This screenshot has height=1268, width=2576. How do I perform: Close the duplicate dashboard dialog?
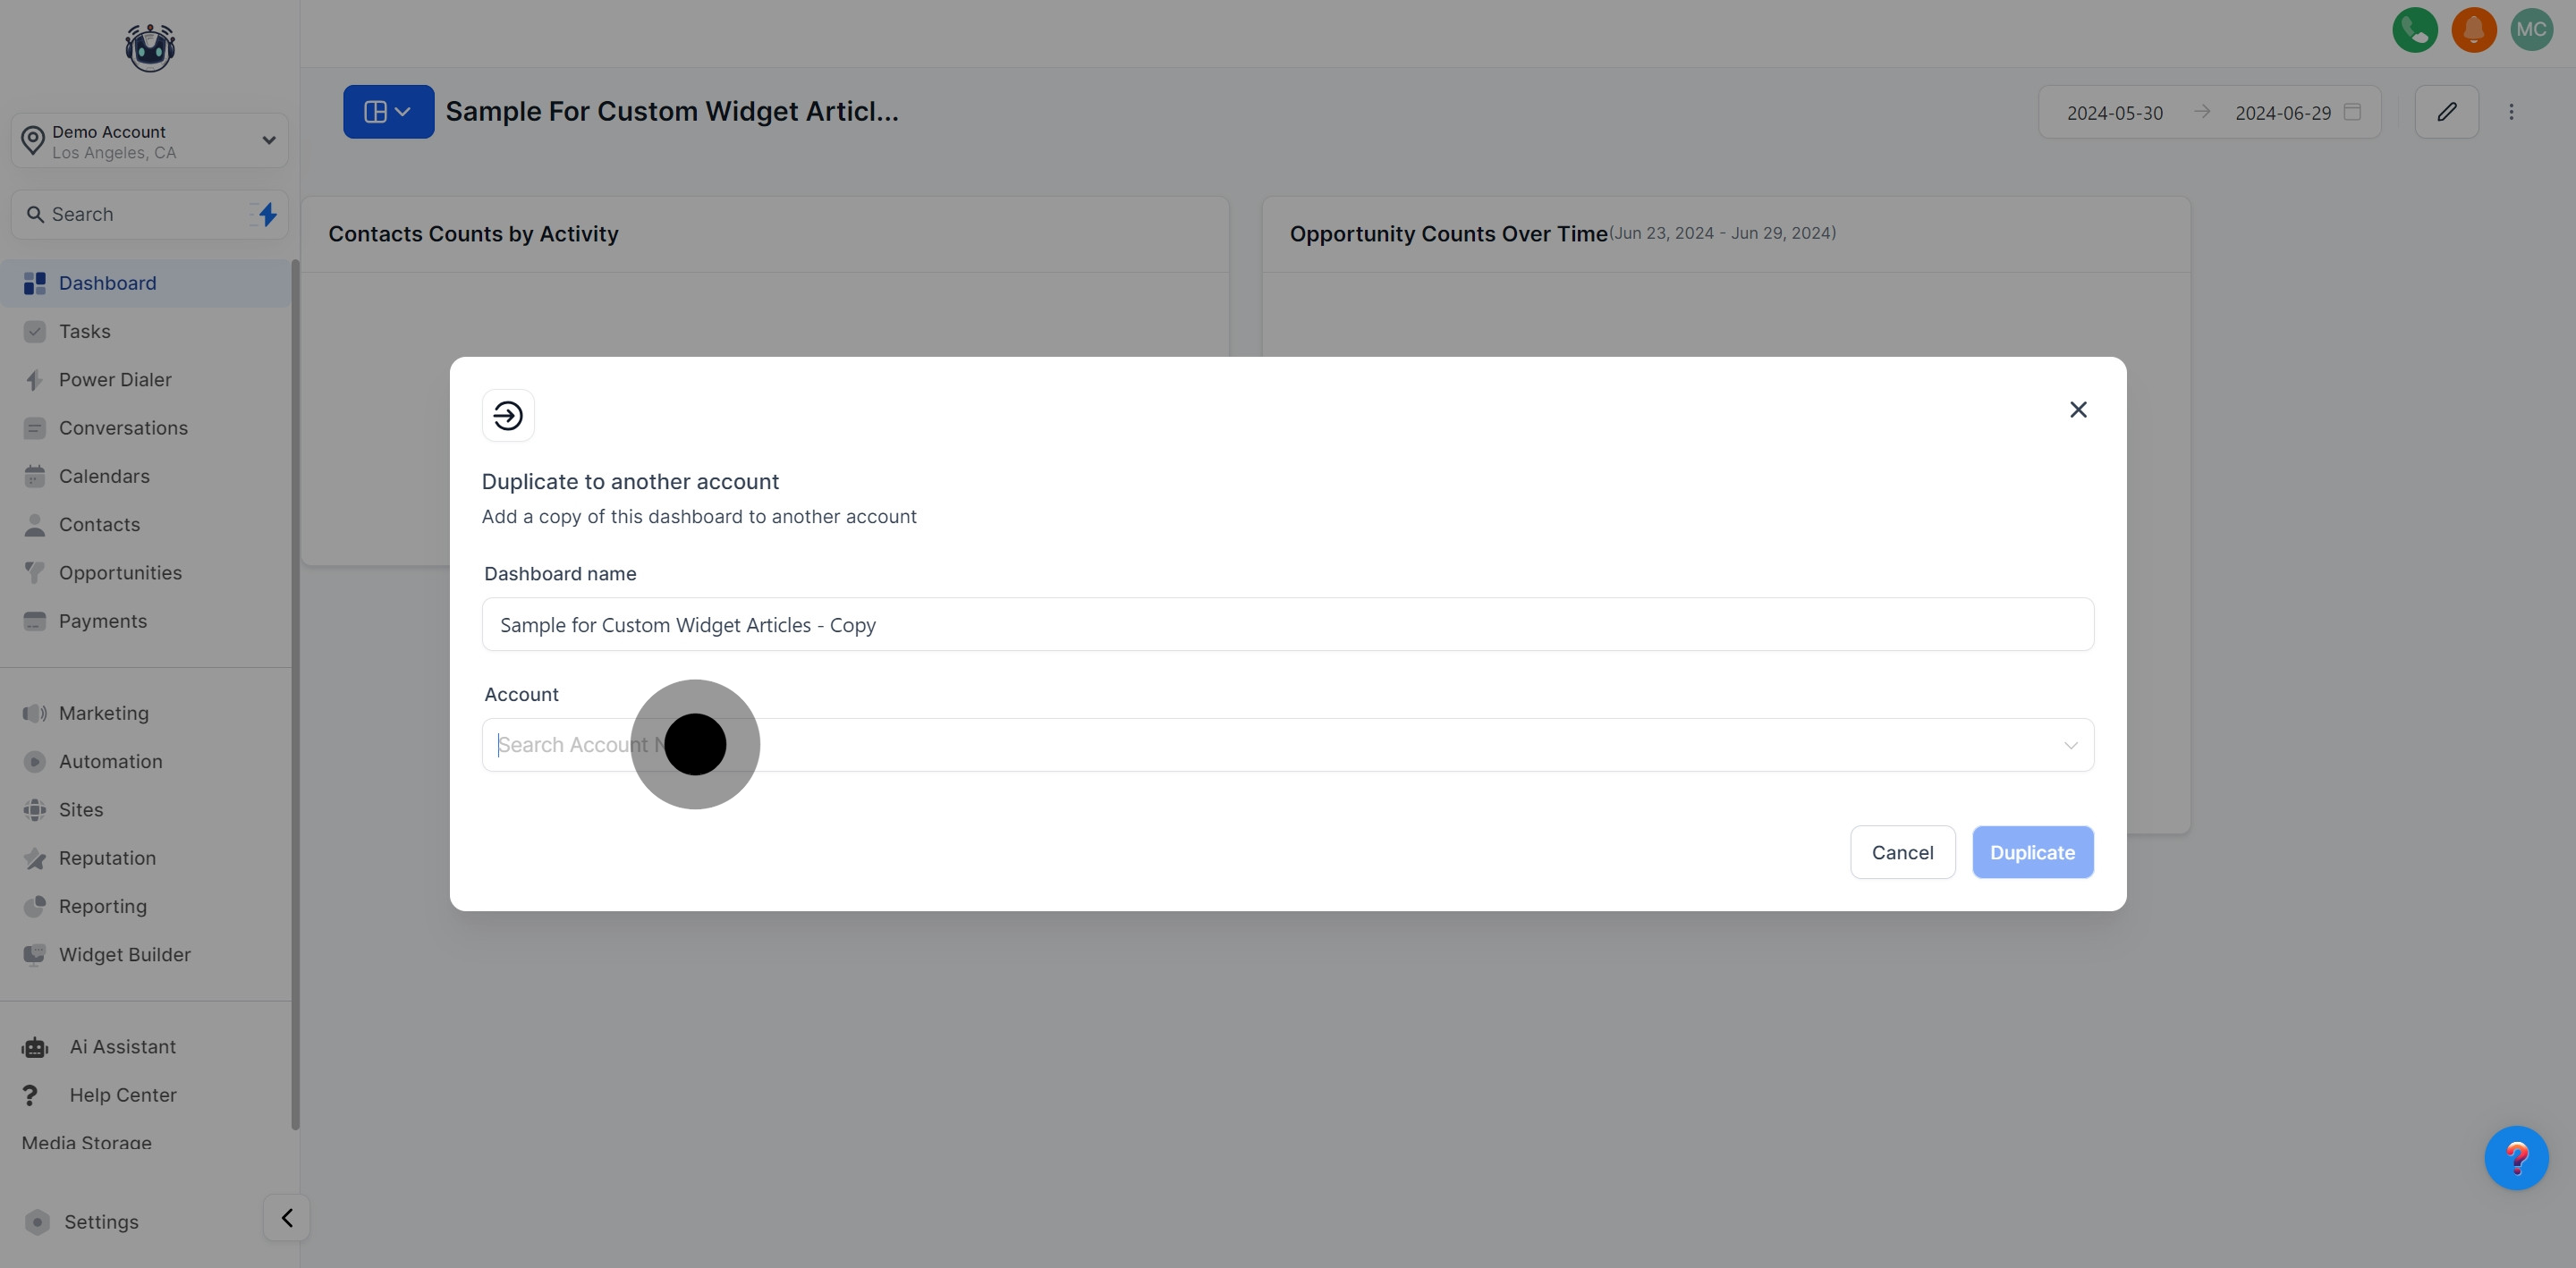pos(2077,410)
